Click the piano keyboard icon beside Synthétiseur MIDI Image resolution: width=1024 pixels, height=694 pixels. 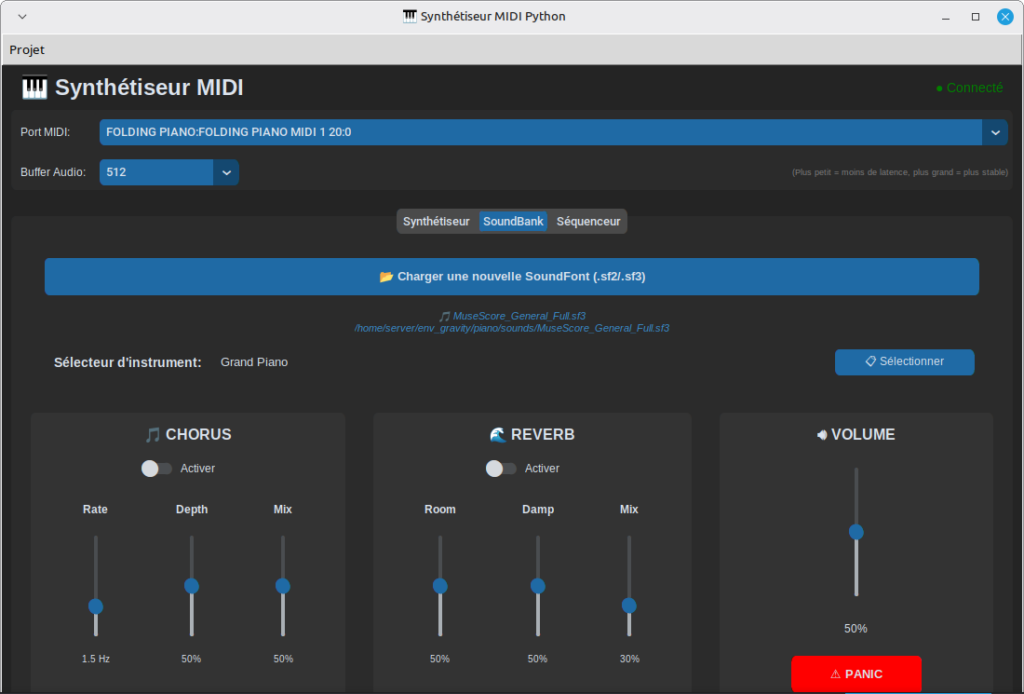coord(34,88)
